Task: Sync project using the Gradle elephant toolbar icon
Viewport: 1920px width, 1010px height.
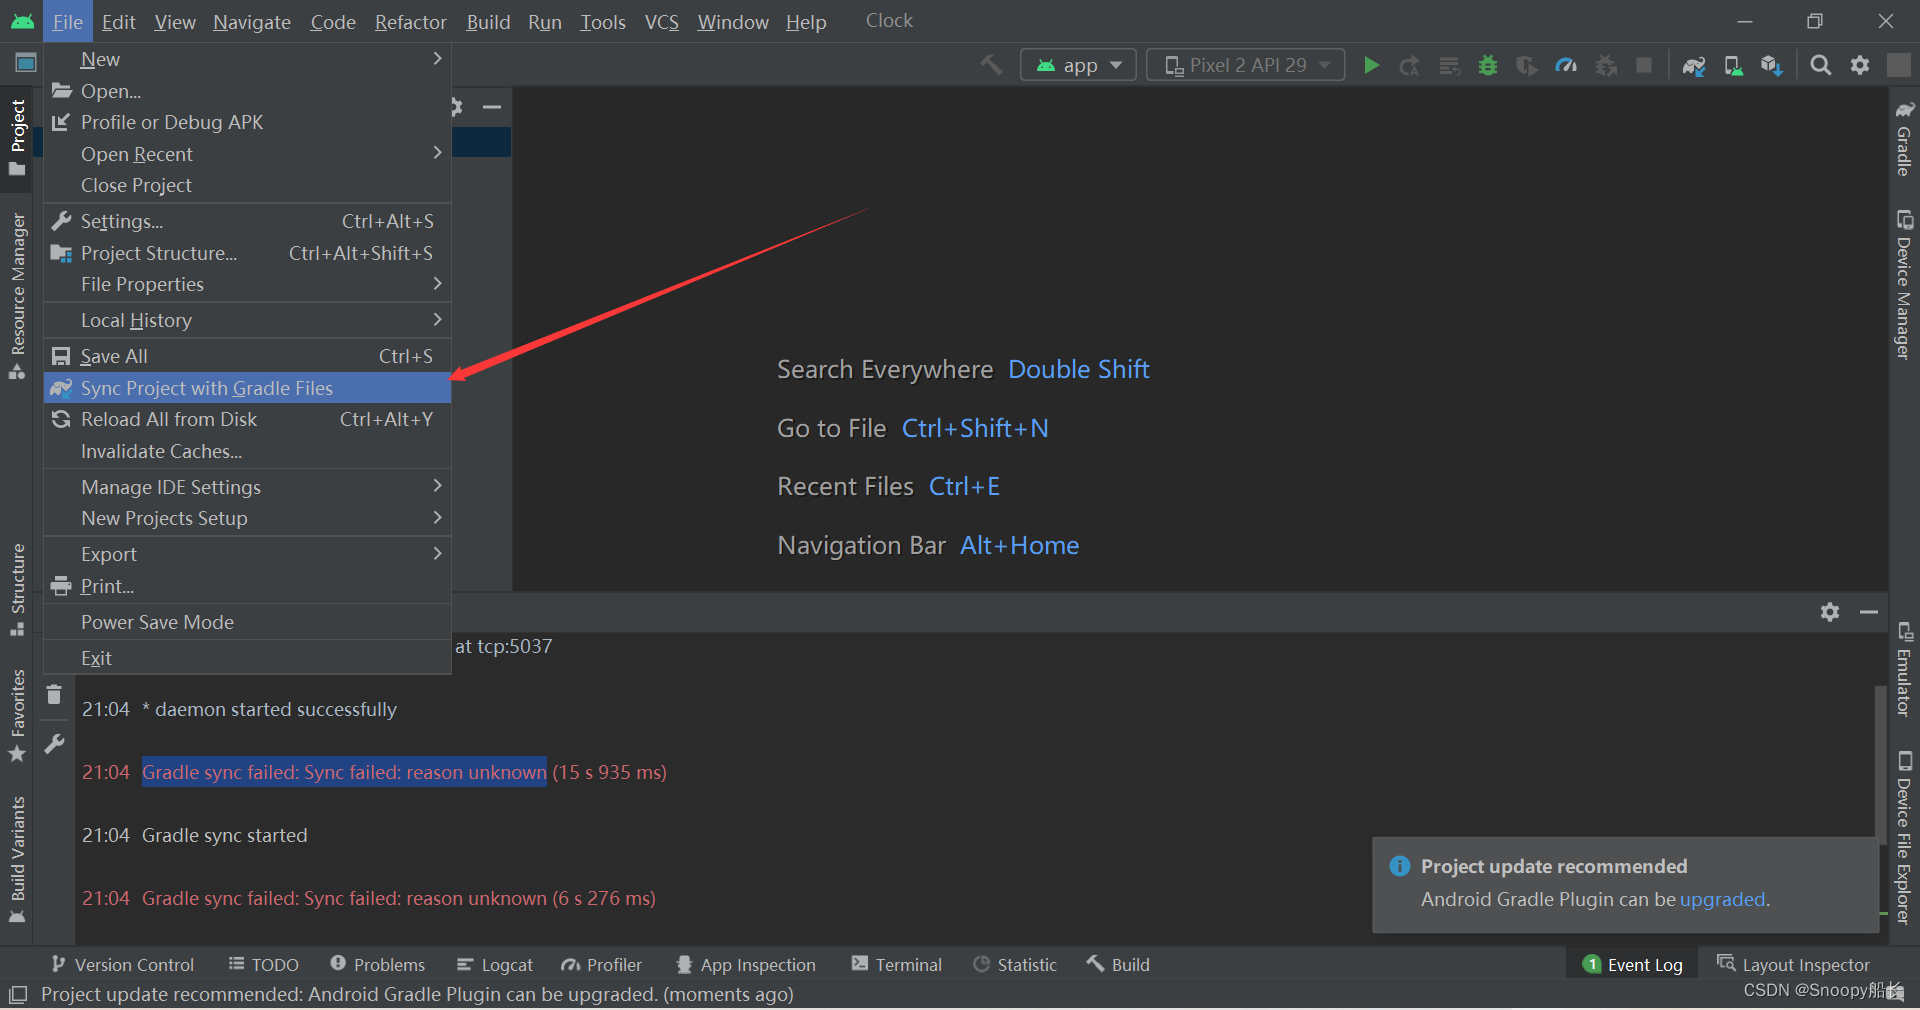Action: point(1694,65)
